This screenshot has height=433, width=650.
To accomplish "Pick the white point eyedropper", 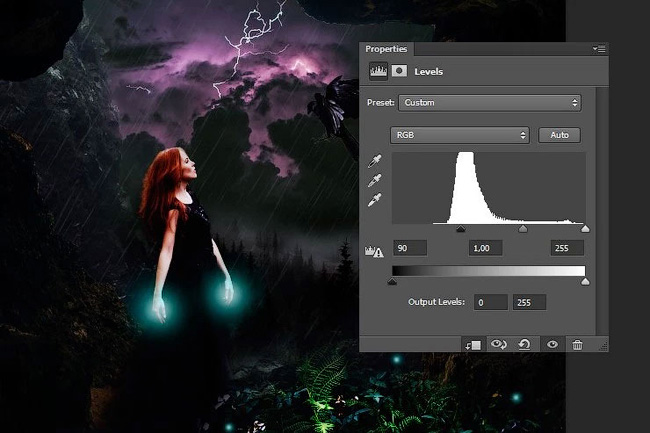I will point(375,200).
